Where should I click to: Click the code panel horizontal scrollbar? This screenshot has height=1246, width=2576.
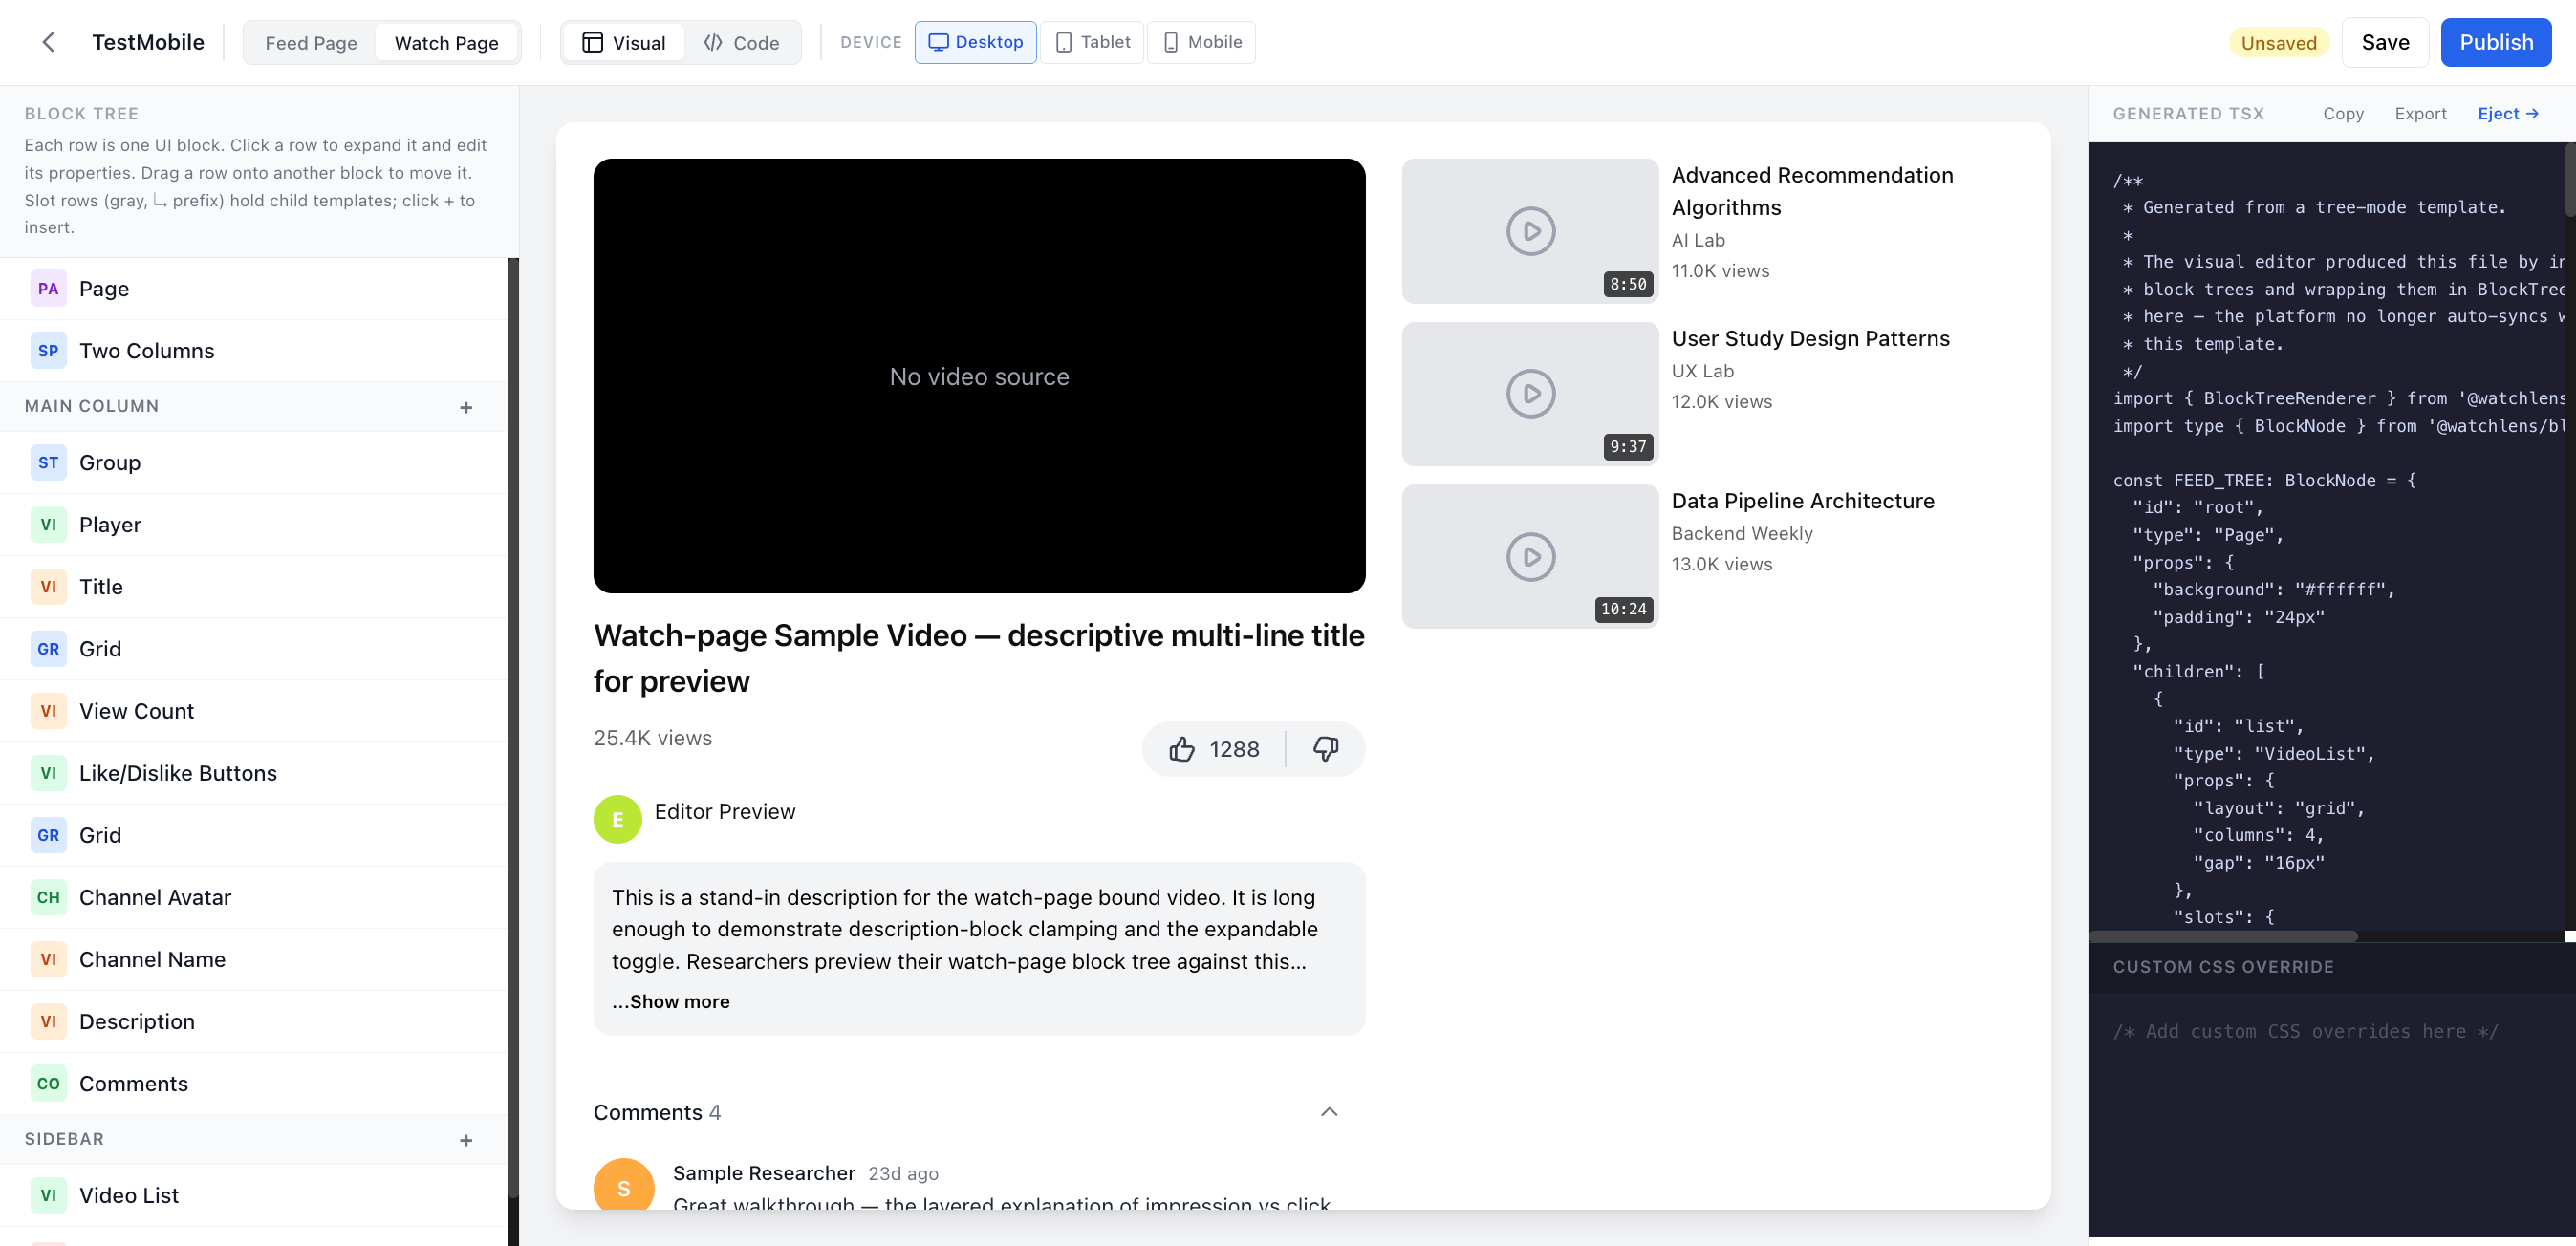pyautogui.click(x=2223, y=937)
